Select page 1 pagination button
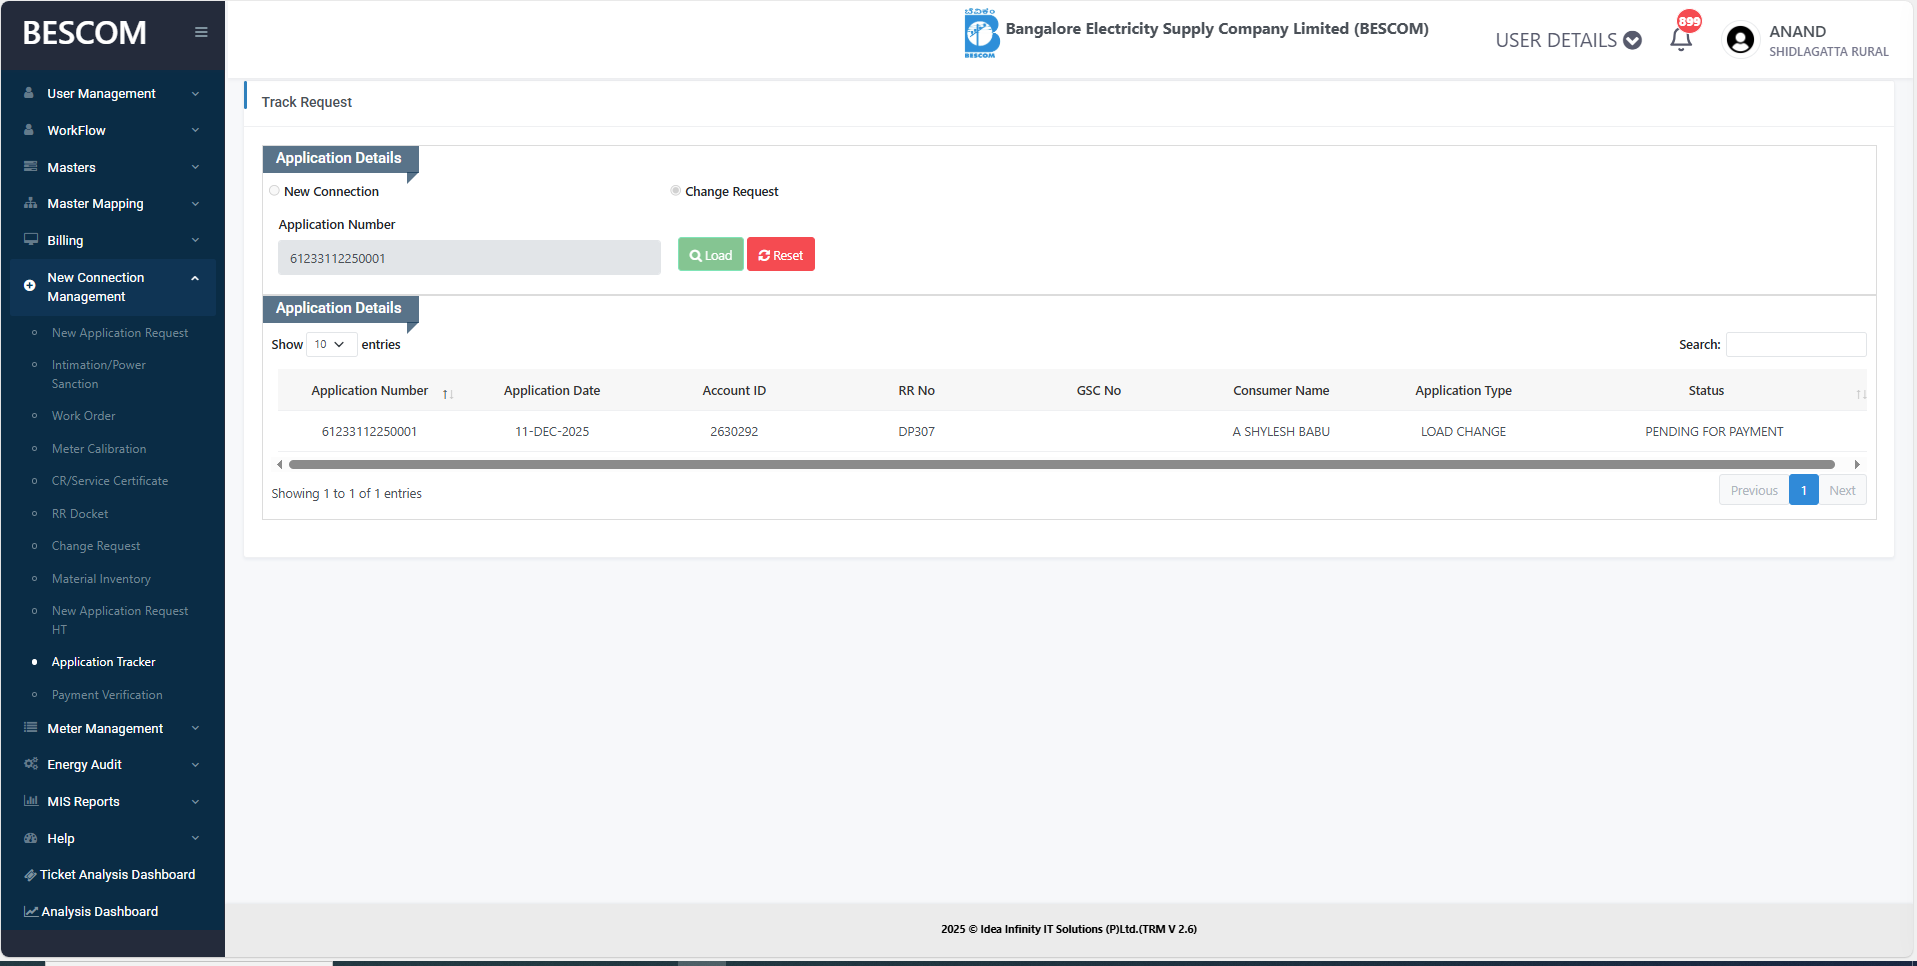The width and height of the screenshot is (1917, 966). click(x=1804, y=490)
